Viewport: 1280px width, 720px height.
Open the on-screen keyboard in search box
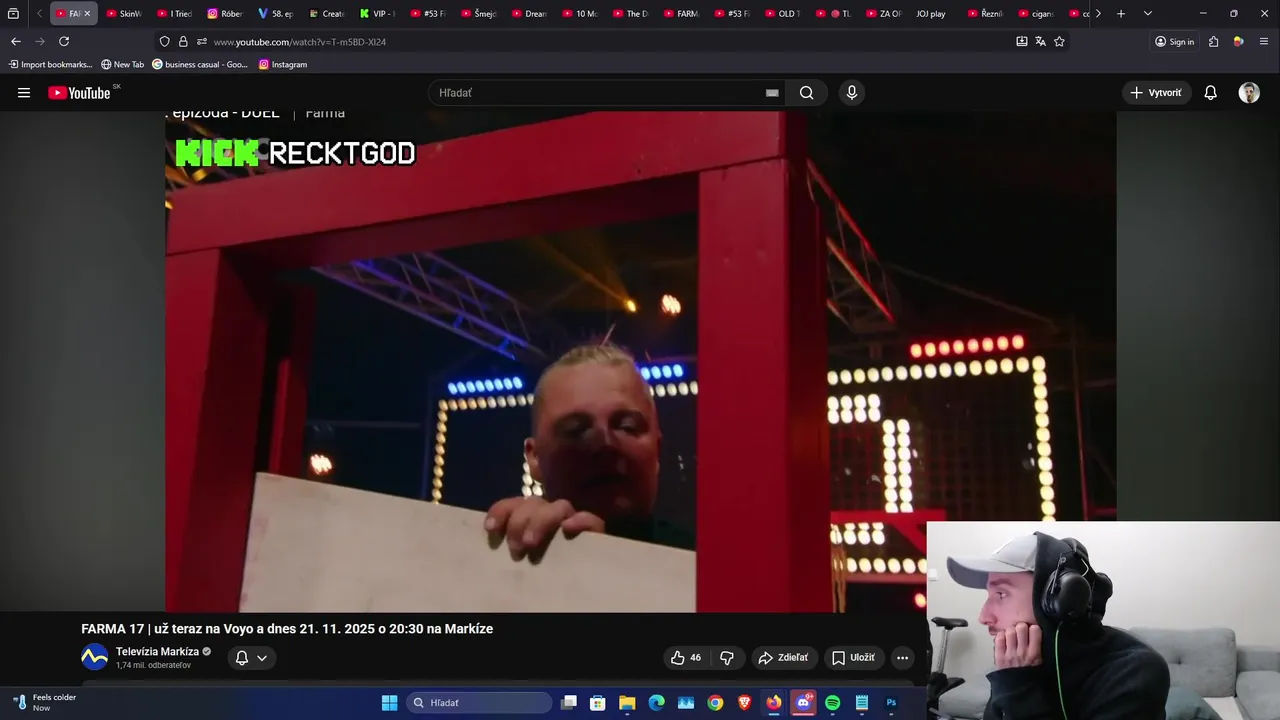[x=772, y=93]
